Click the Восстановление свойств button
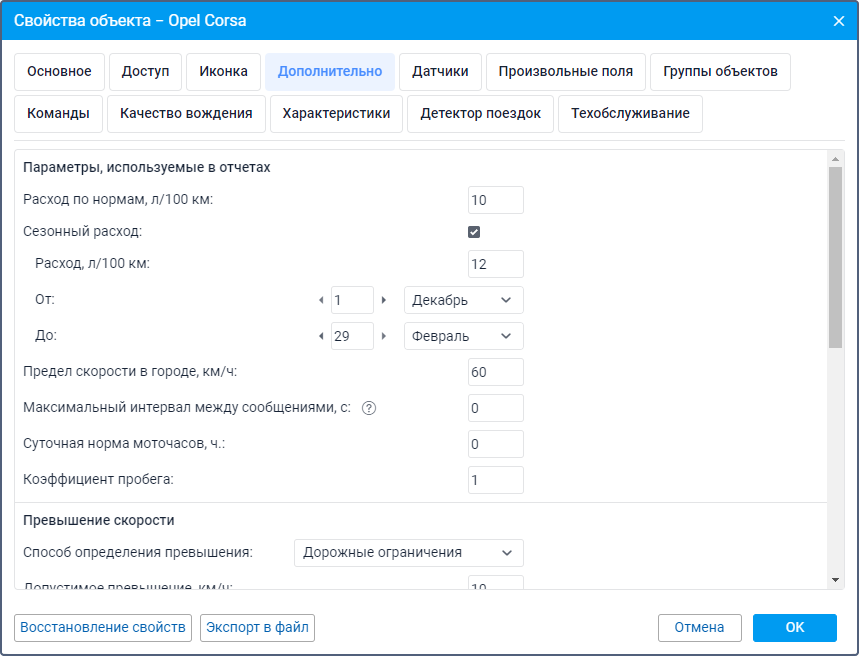859x656 pixels. [103, 628]
